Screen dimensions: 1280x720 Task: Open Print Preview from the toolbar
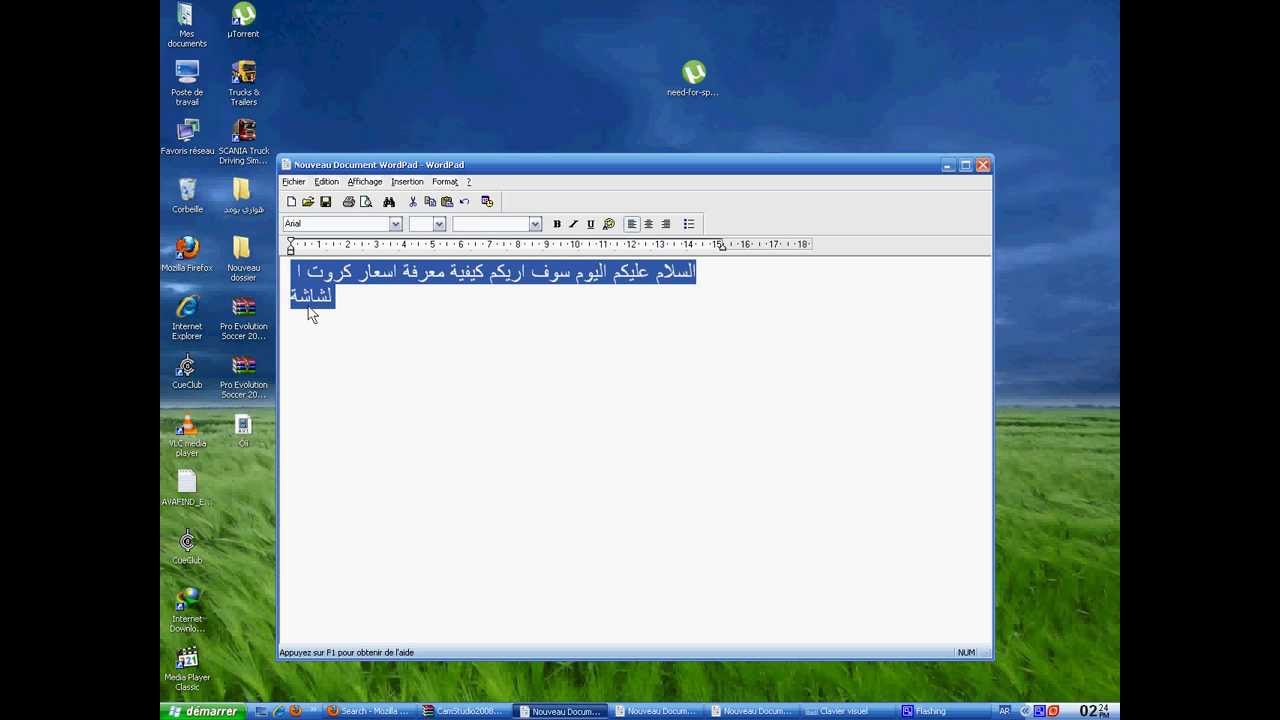pos(366,202)
